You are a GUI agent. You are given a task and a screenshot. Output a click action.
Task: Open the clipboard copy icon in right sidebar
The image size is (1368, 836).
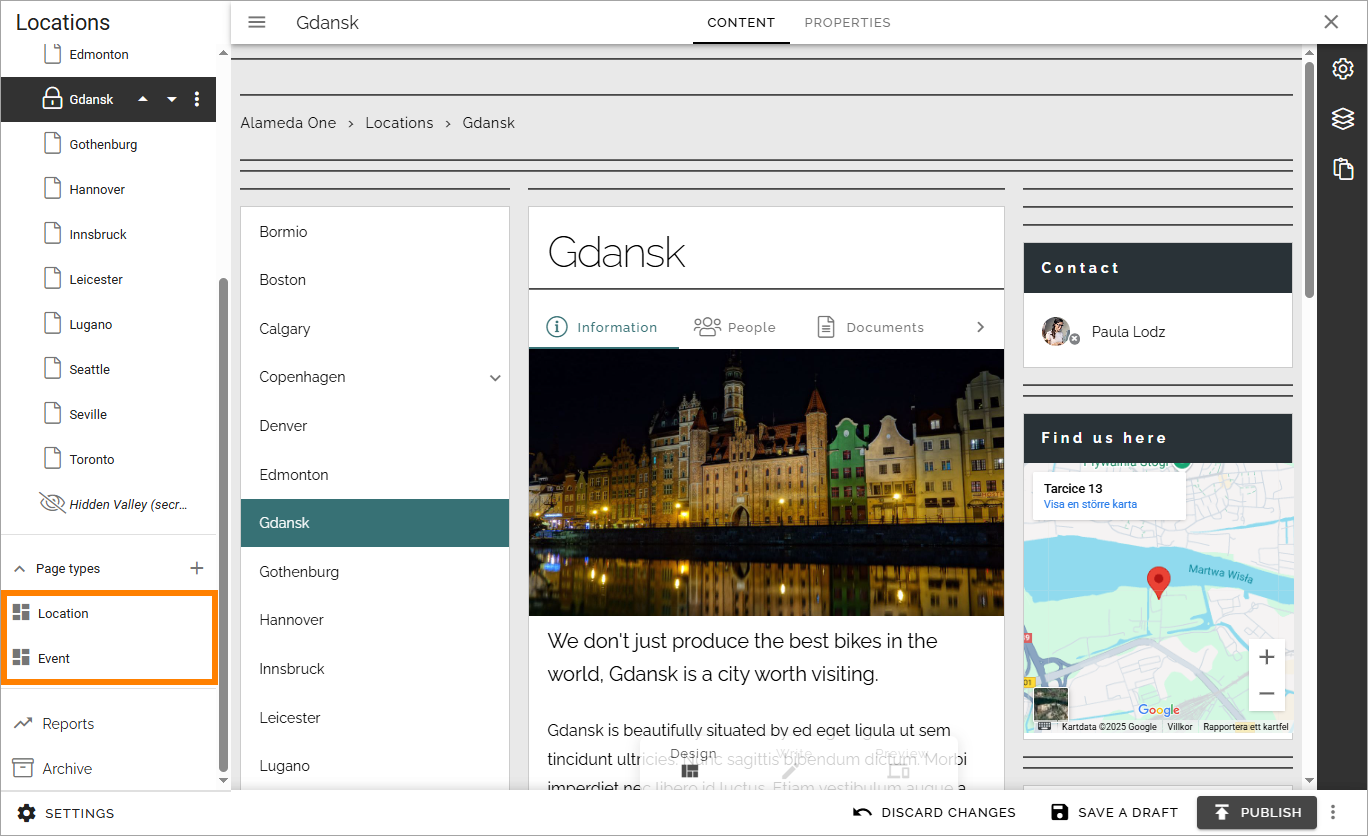coord(1343,168)
